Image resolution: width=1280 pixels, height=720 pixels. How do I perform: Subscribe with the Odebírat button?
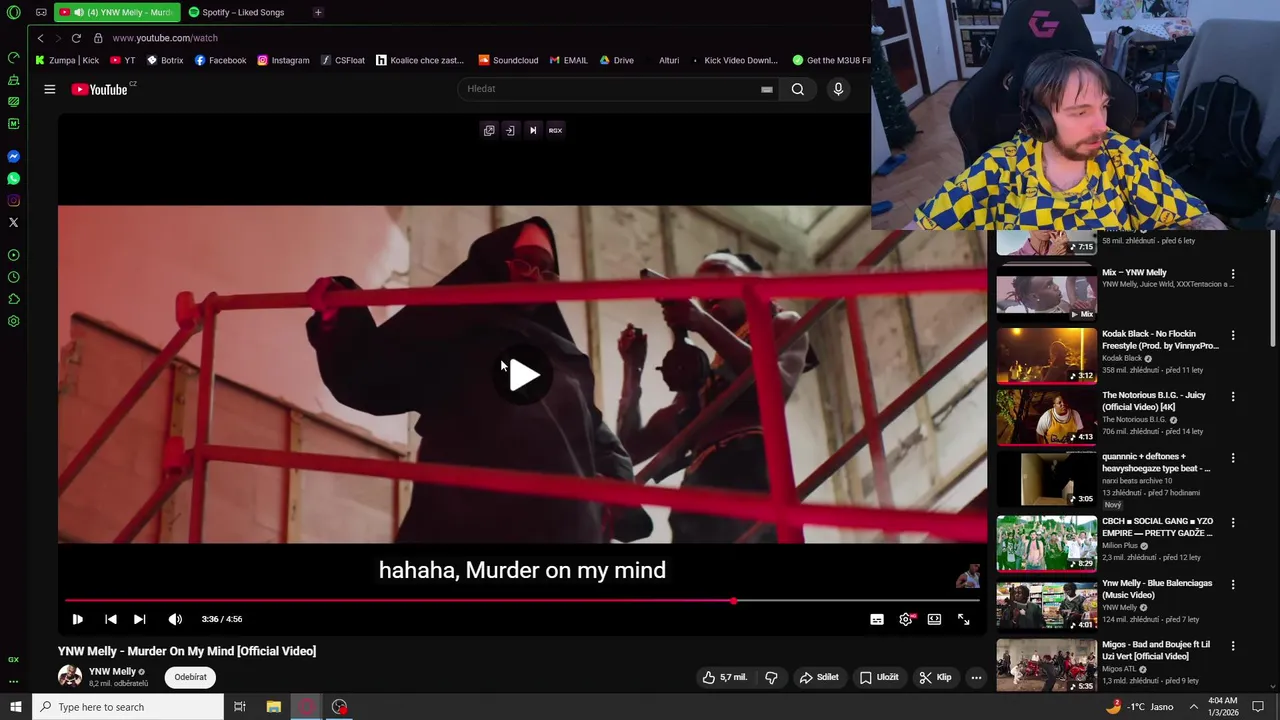click(x=190, y=677)
